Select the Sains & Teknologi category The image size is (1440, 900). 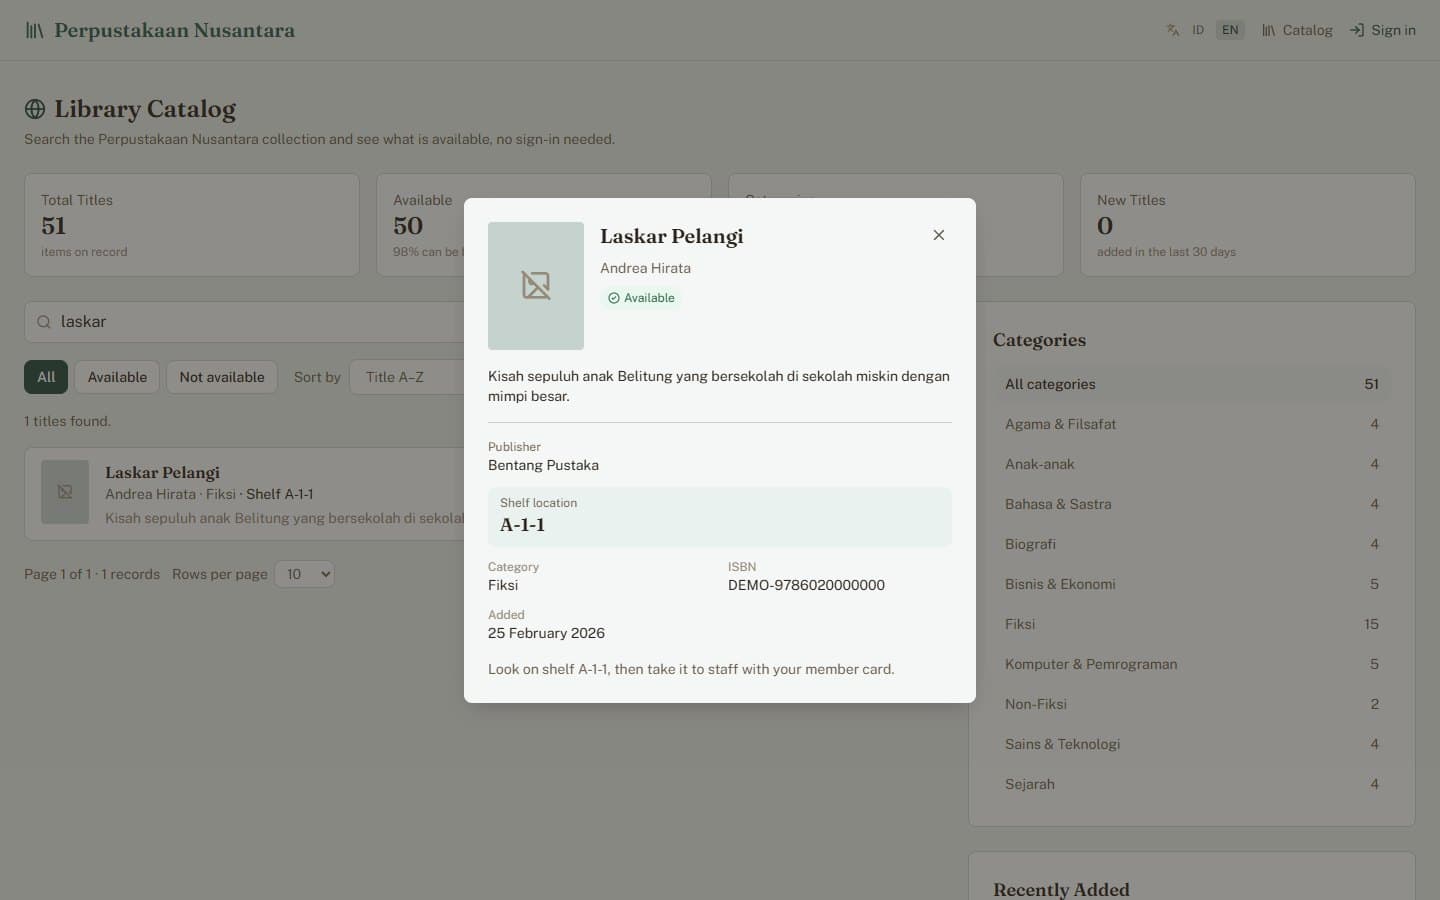[x=1192, y=744]
